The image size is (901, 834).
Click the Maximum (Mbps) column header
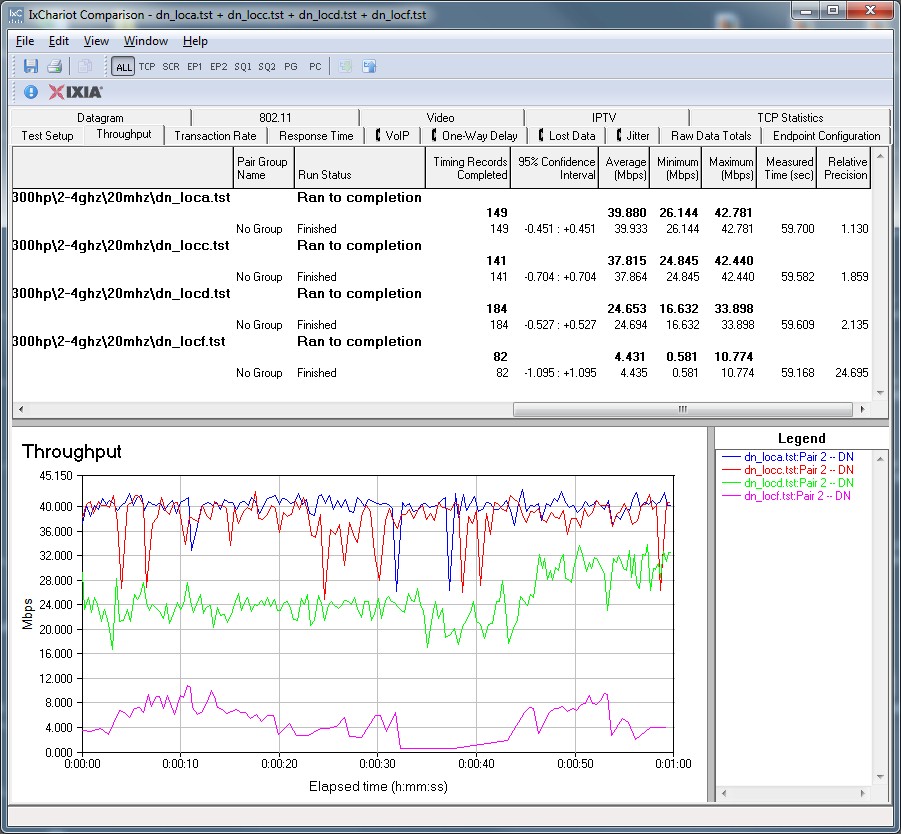[x=730, y=168]
